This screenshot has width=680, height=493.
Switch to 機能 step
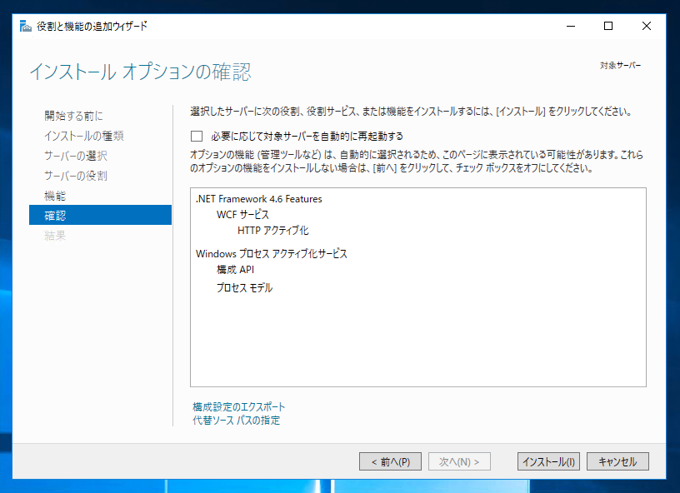(55, 196)
